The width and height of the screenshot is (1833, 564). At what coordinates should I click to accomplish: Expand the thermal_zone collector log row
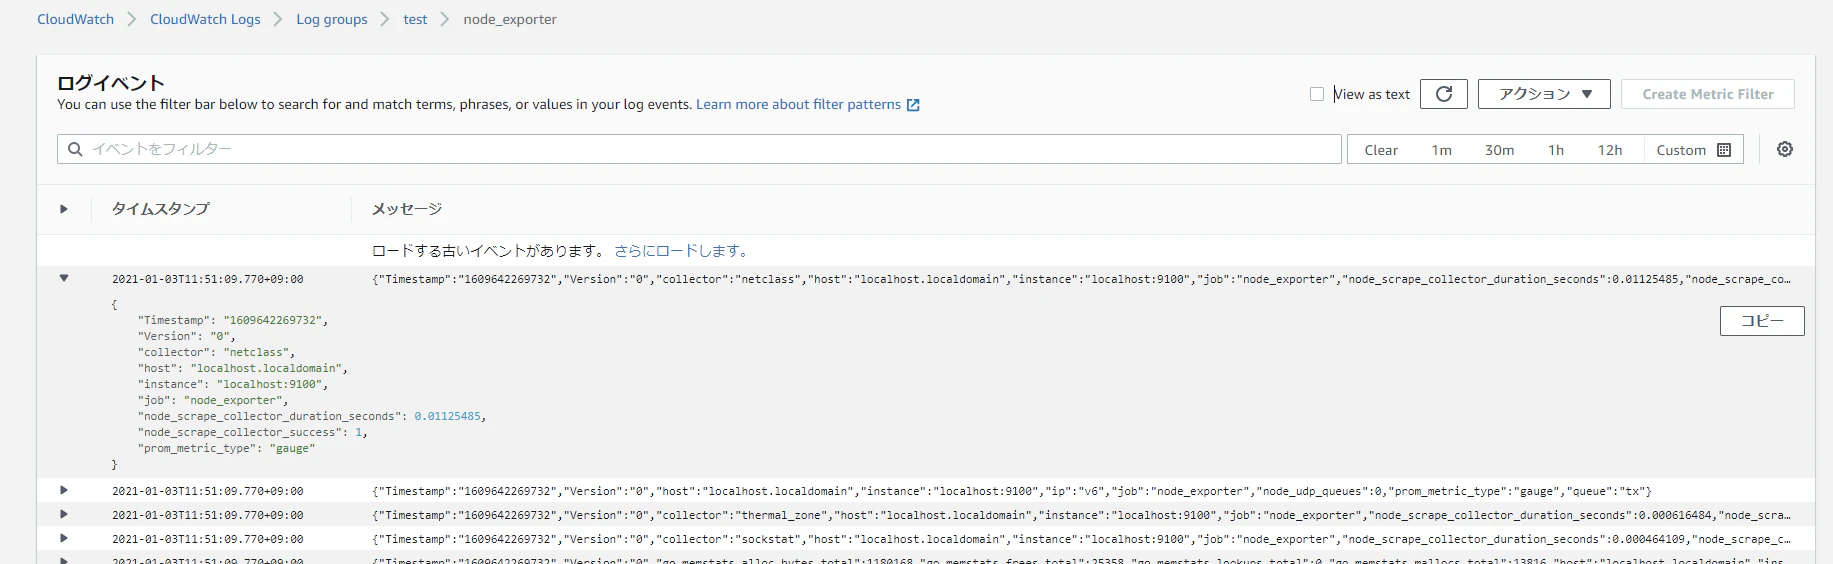(64, 514)
